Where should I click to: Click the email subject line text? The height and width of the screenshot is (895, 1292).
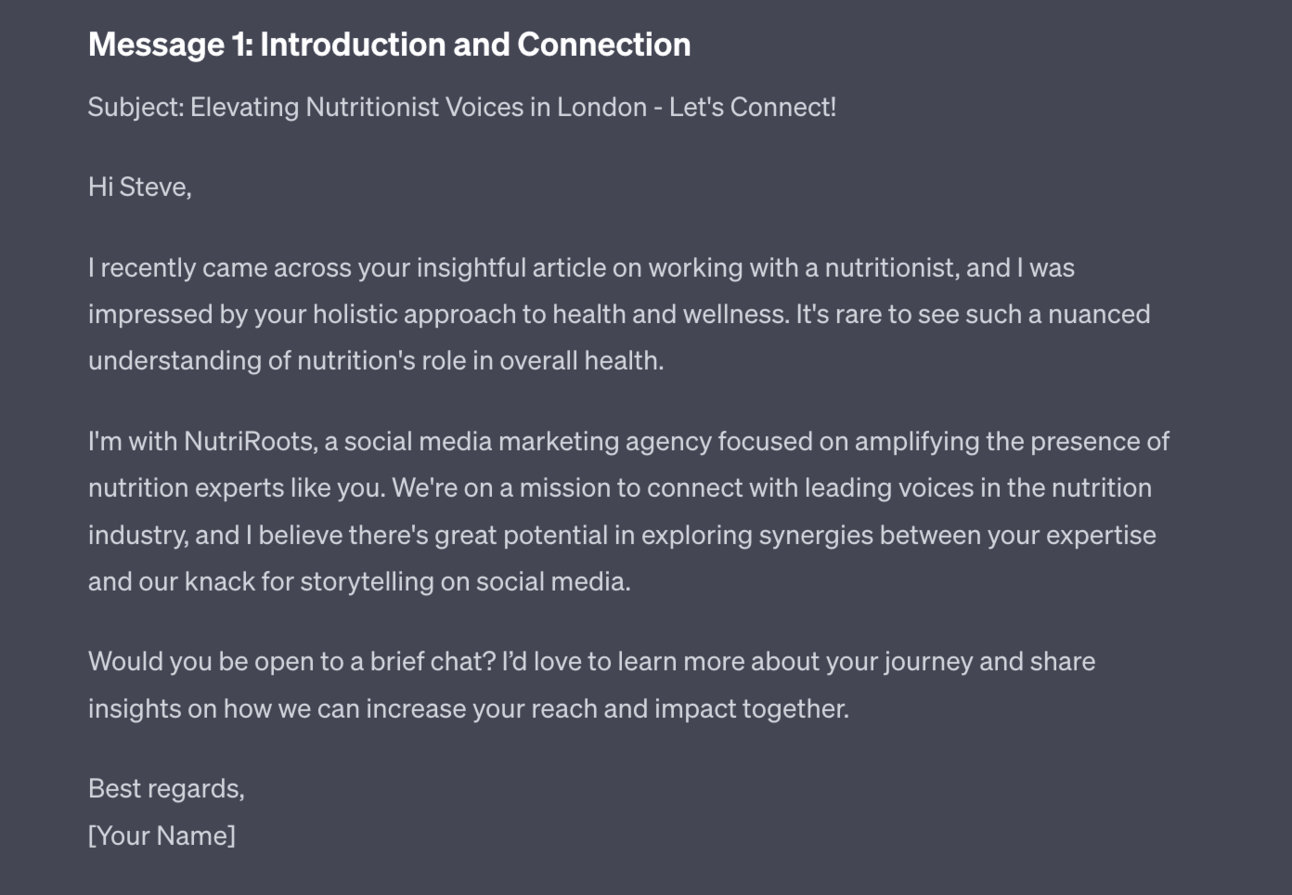[461, 107]
